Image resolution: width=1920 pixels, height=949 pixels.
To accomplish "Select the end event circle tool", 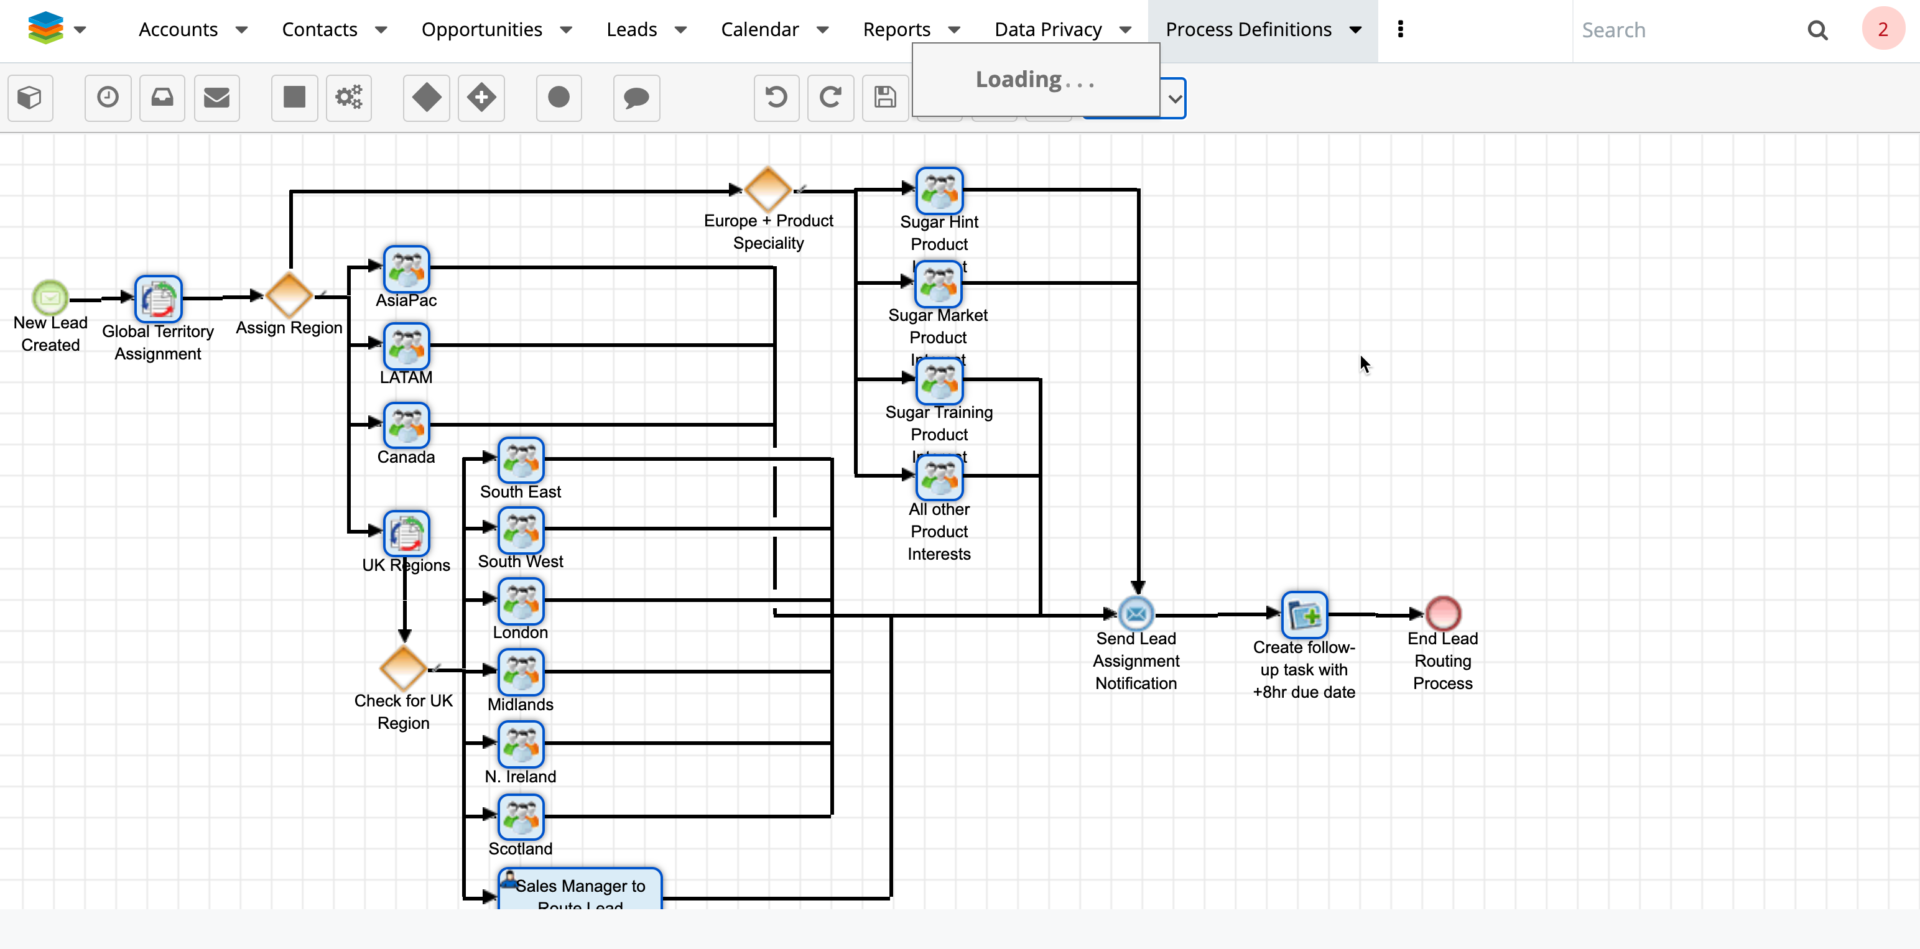I will [559, 97].
